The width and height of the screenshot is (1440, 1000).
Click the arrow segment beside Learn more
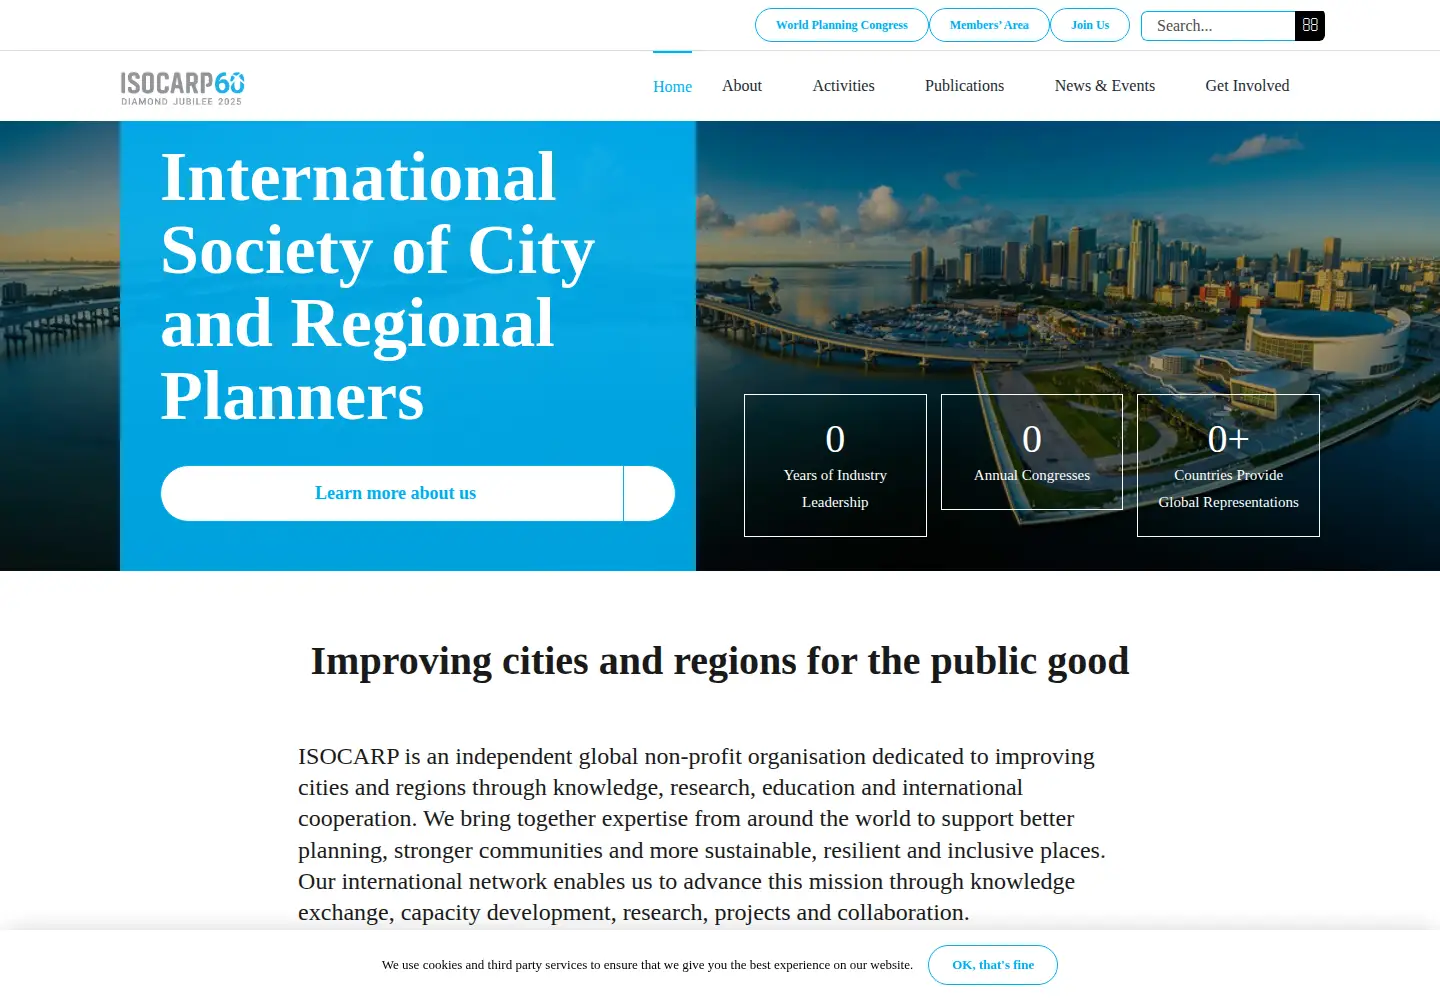point(649,493)
